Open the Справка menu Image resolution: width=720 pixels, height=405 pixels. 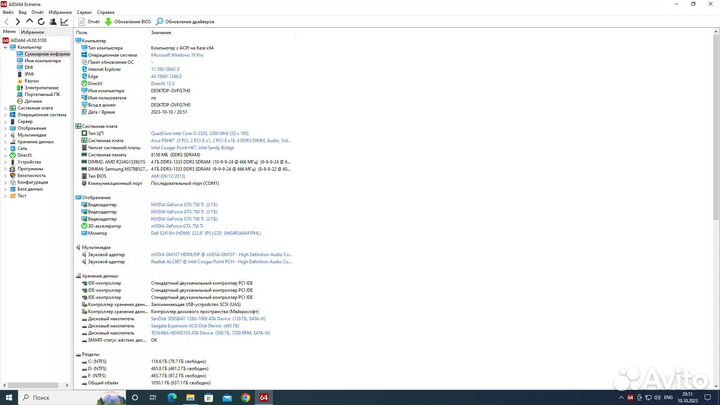106,12
